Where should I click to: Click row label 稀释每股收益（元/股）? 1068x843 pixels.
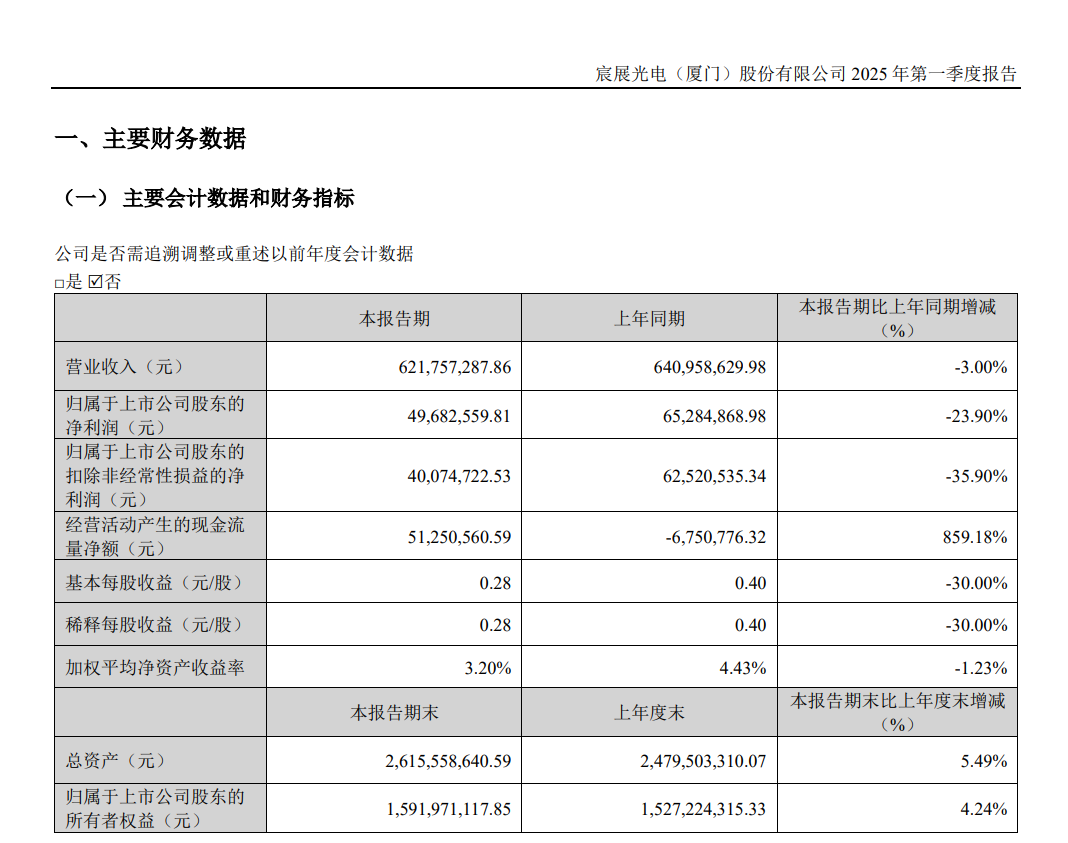(153, 624)
